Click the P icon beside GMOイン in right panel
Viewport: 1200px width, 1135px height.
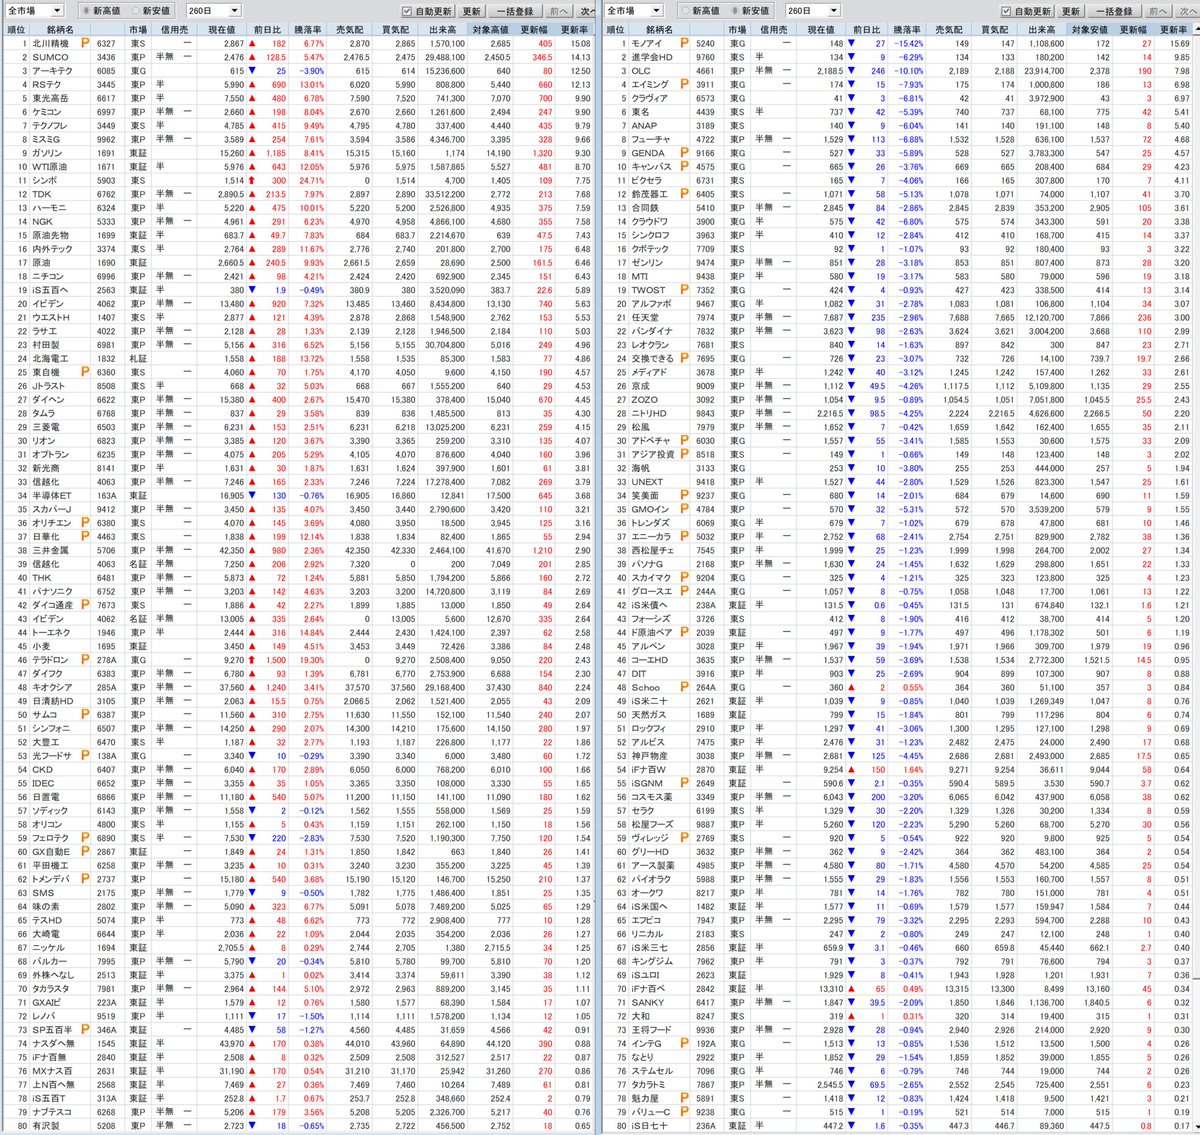pyautogui.click(x=684, y=509)
